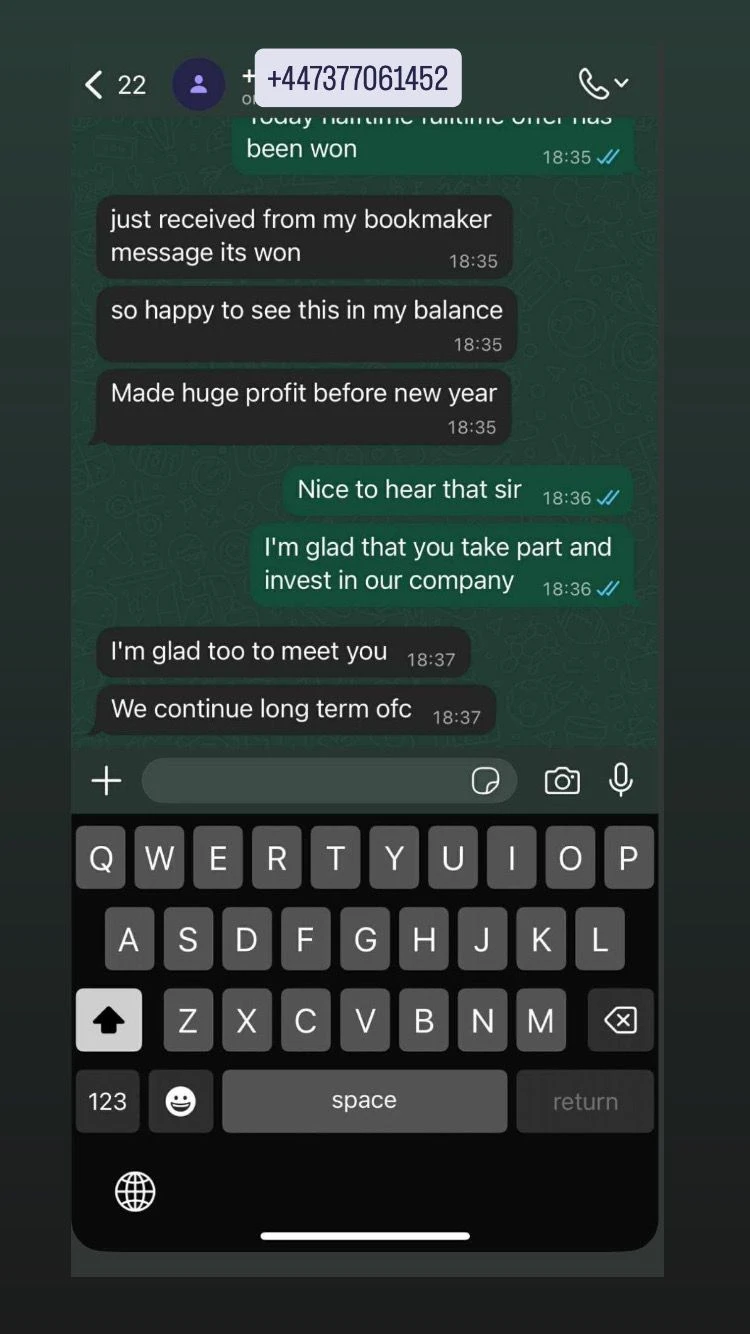The width and height of the screenshot is (750, 1334).
Task: Launch the camera icon
Action: [562, 781]
